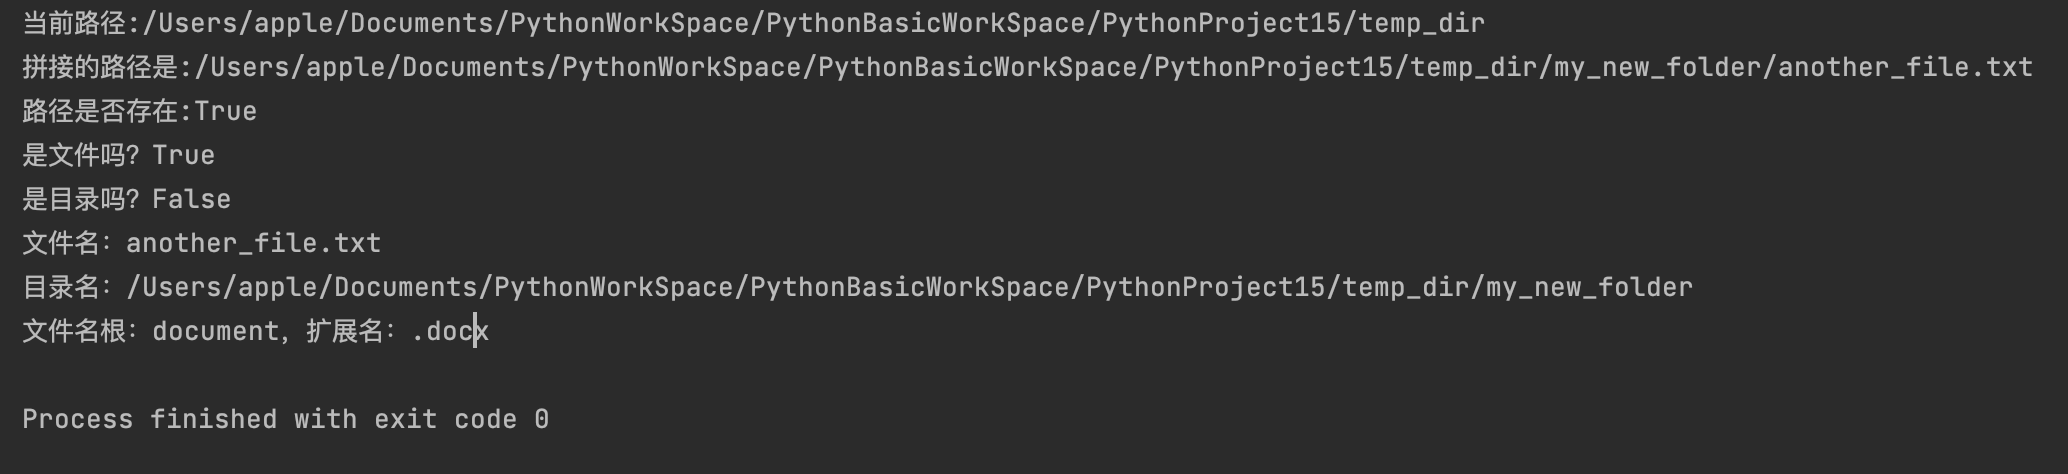Click my_new_folder in the 目录名 line
Screen dimensions: 2068x474
point(1589,287)
